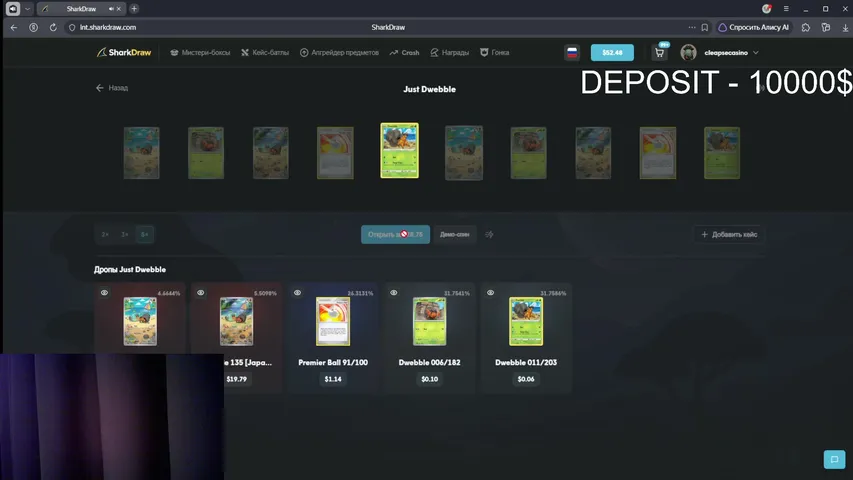Go back with the Назад link
This screenshot has height=480, width=853.
(112, 88)
